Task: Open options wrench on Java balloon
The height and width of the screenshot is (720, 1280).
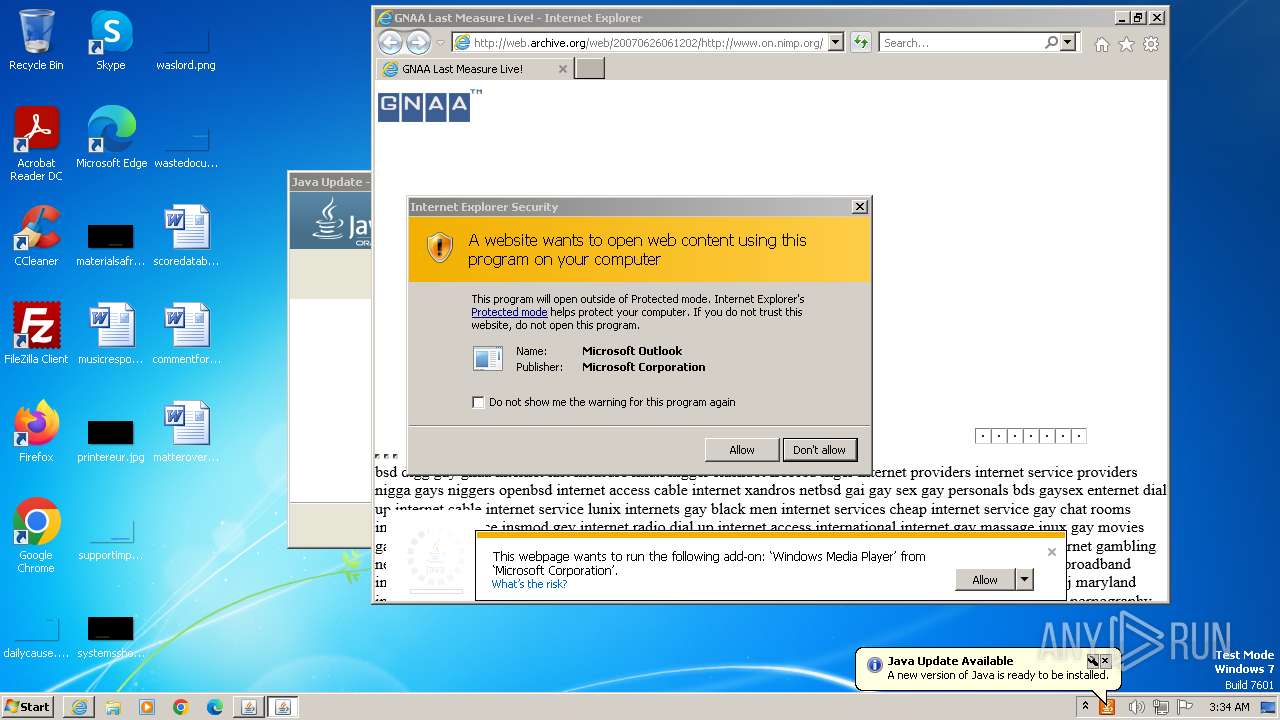Action: pos(1092,661)
